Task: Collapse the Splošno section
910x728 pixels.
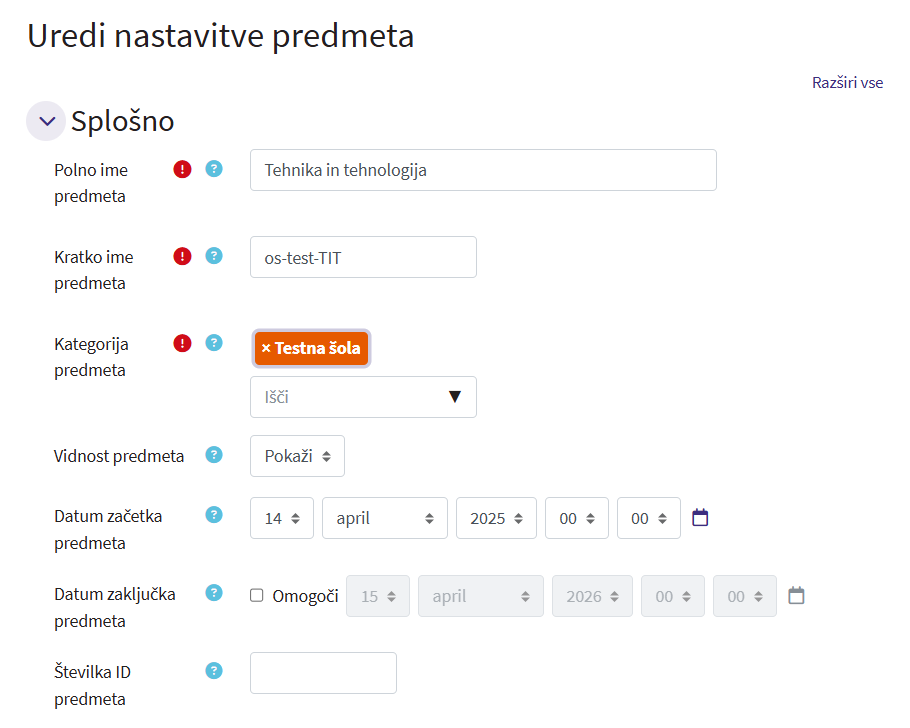Action: 46,121
